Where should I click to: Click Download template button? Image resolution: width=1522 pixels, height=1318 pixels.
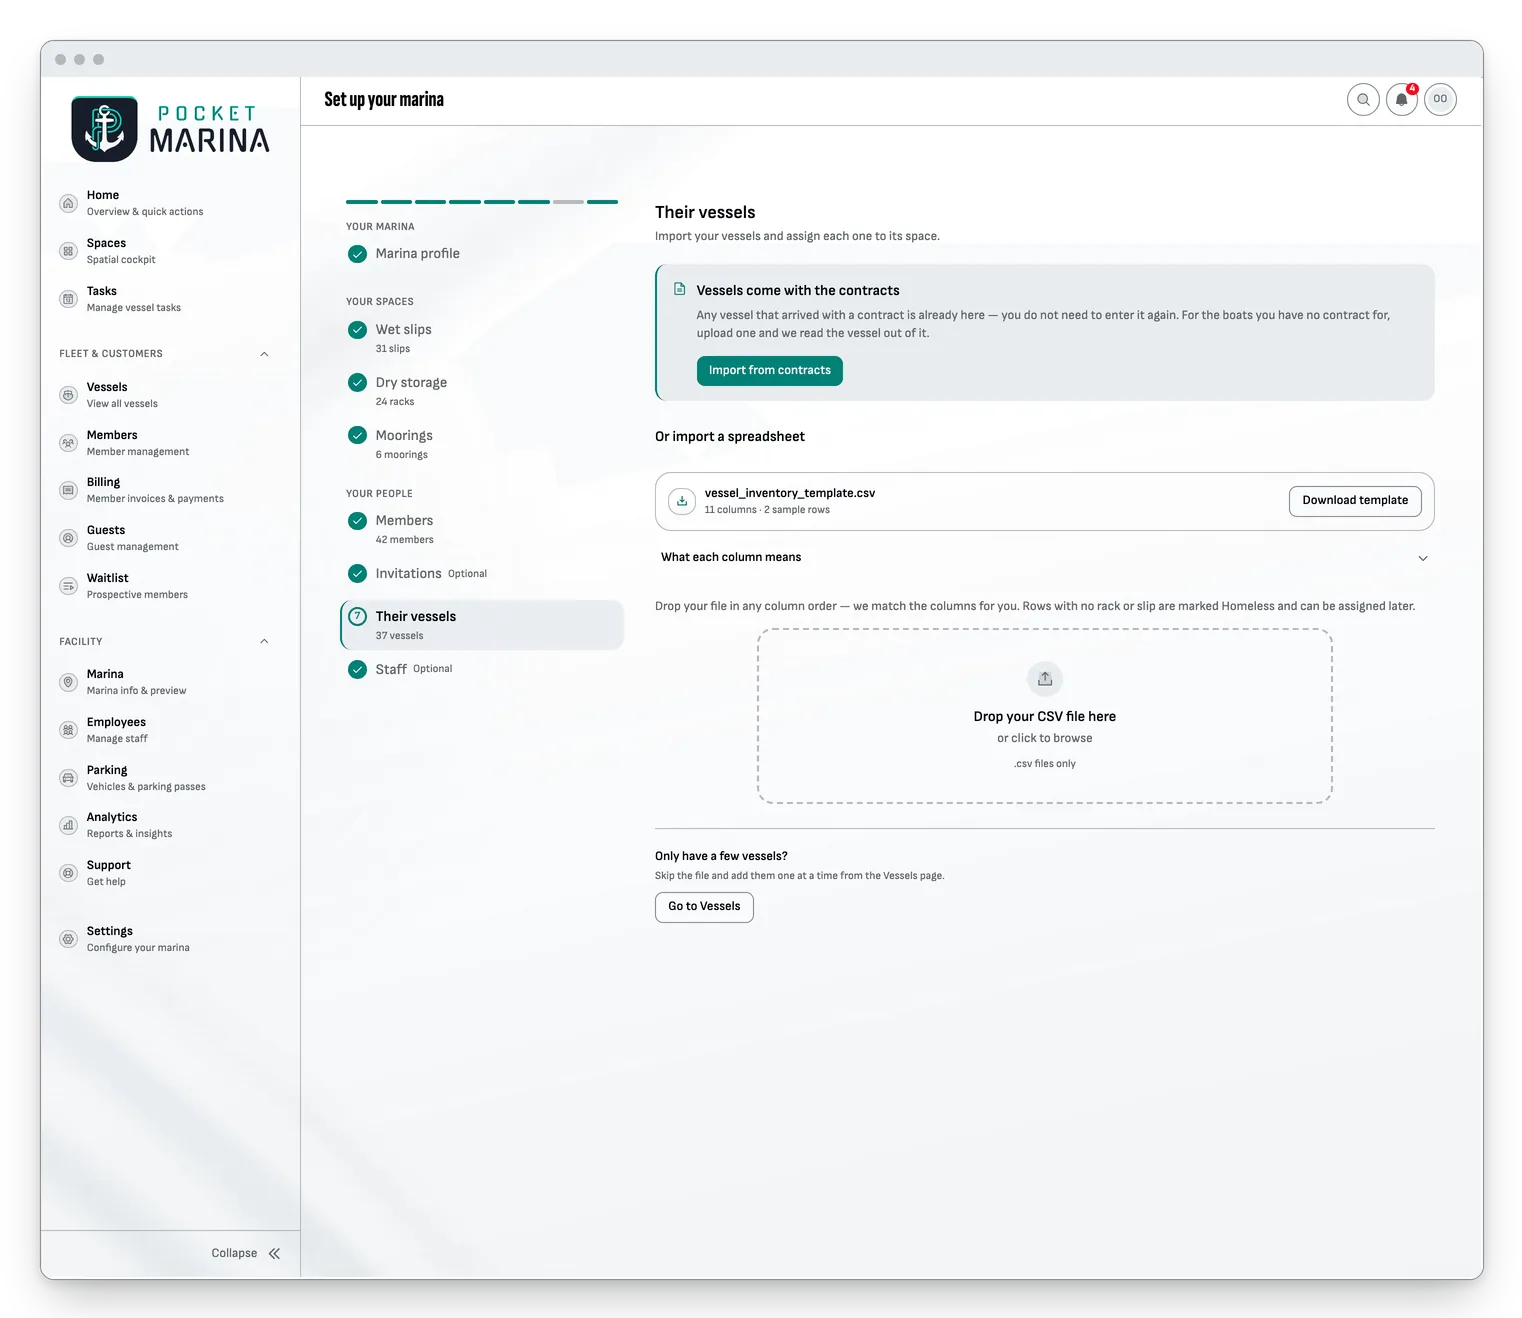(1355, 501)
